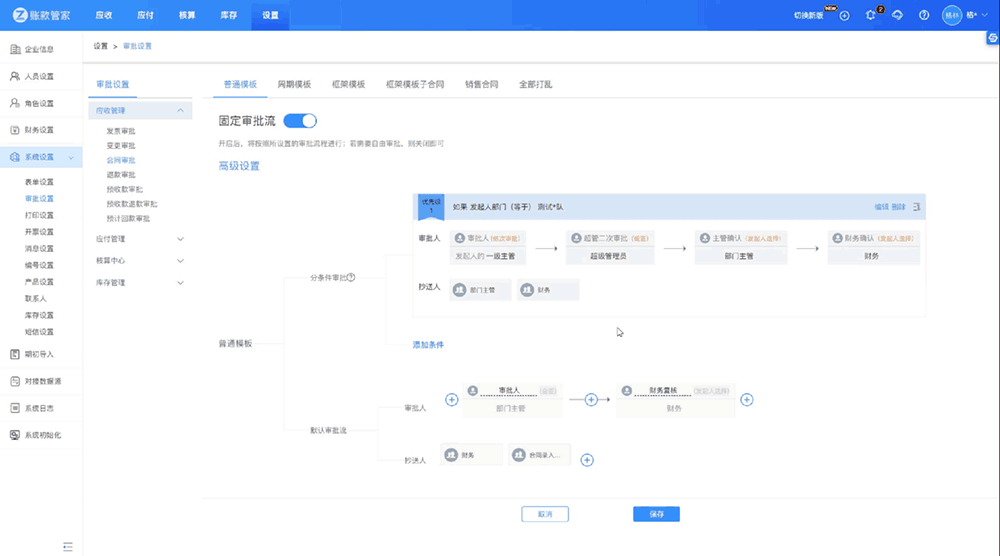Click the help question mark icon

pos(923,15)
